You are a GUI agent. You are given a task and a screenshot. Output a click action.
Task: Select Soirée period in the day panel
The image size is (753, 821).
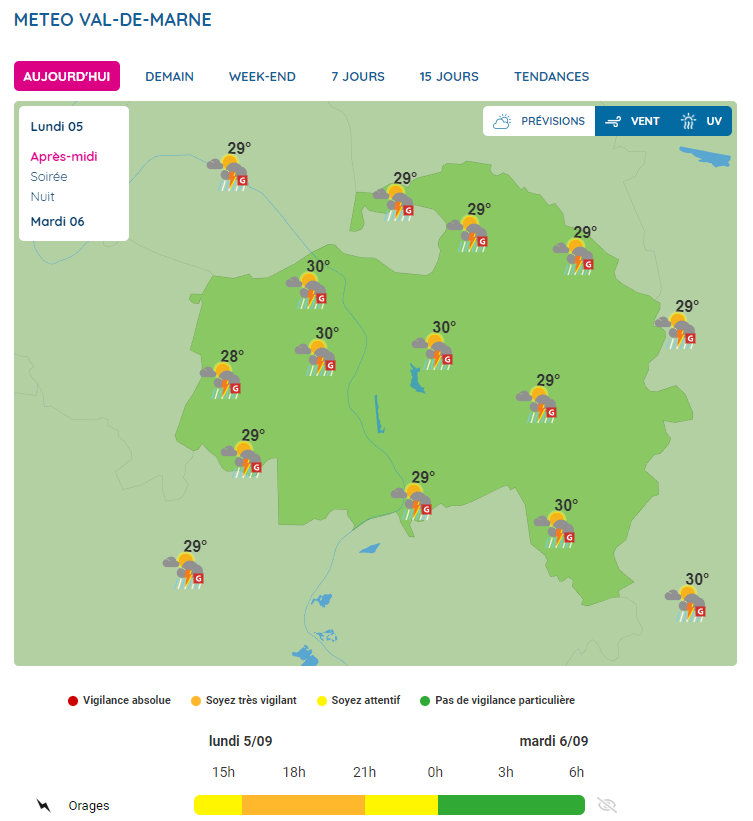[49, 176]
